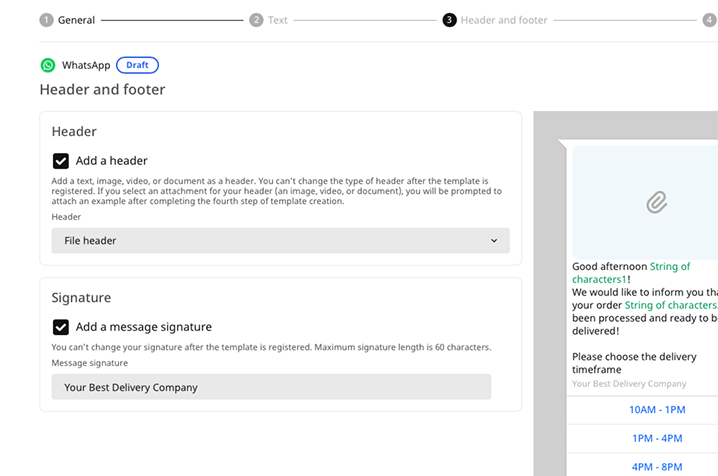Uncheck the Add a header checkbox
This screenshot has height=476, width=718.
point(60,161)
